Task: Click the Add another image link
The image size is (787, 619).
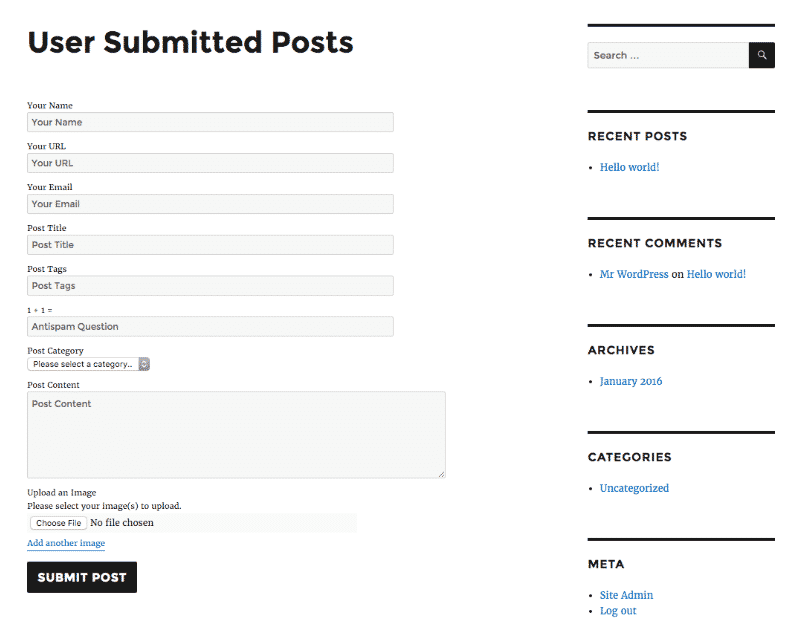Action: (66, 543)
